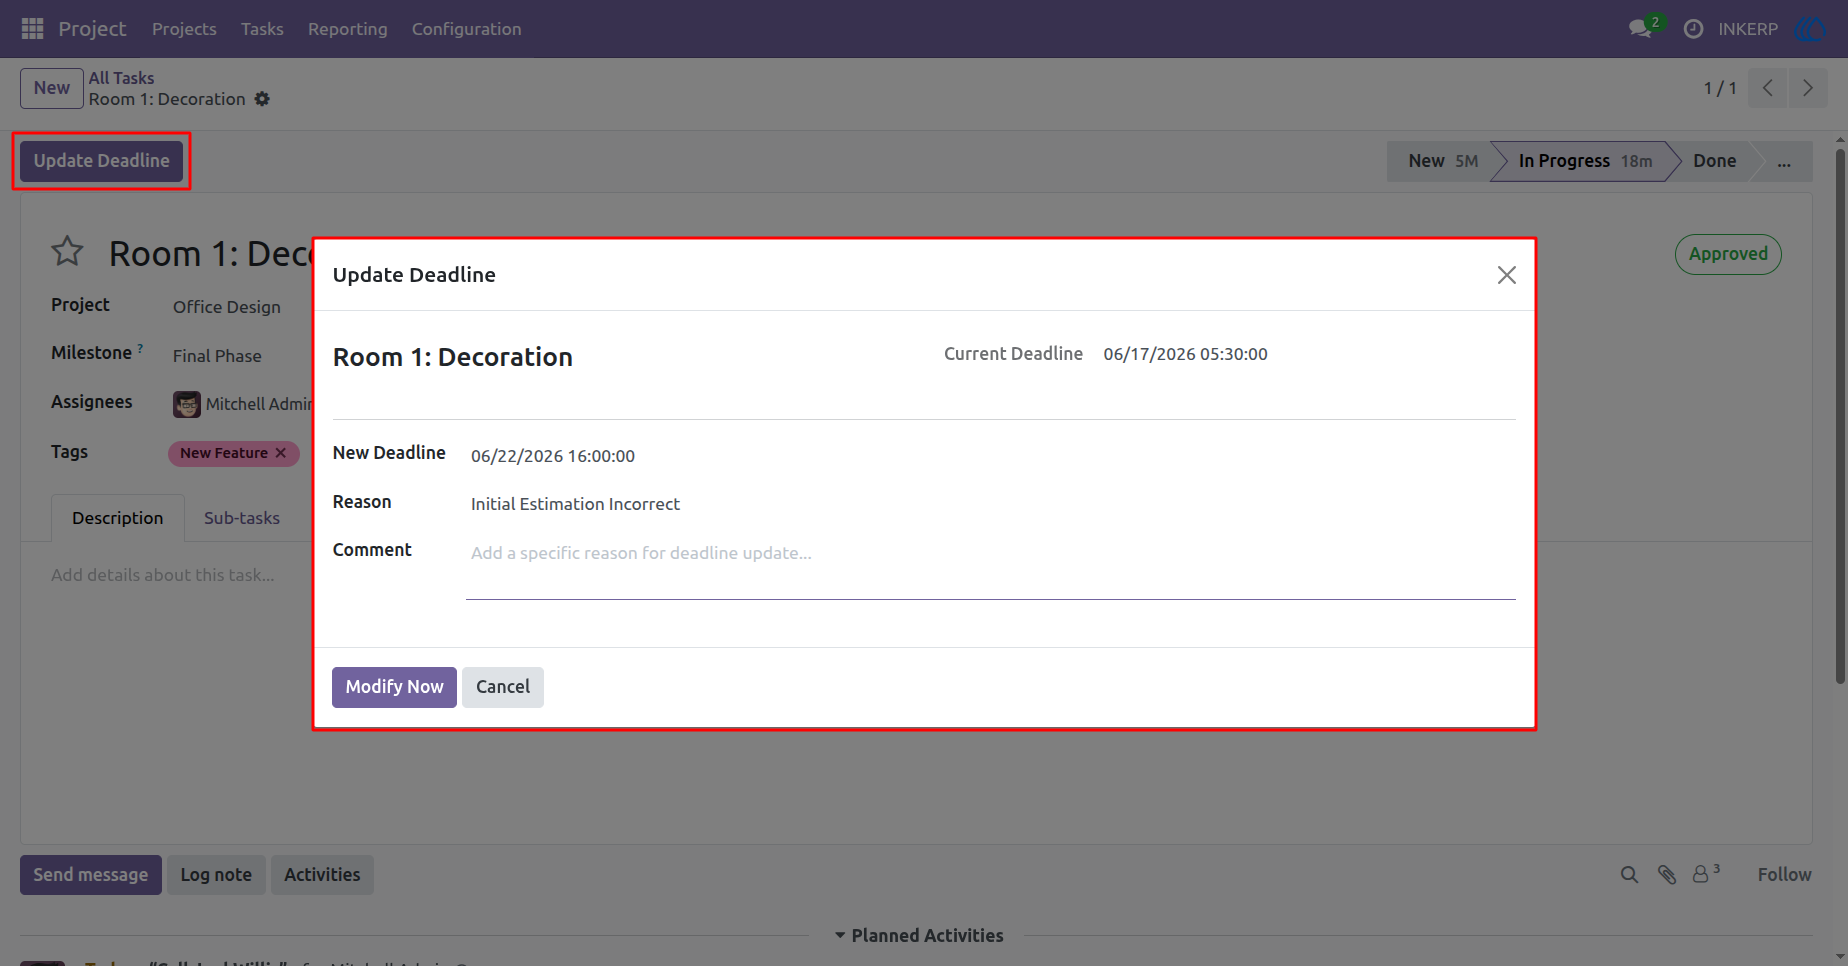Click the user avatar icon in navbar

pos(1811,29)
